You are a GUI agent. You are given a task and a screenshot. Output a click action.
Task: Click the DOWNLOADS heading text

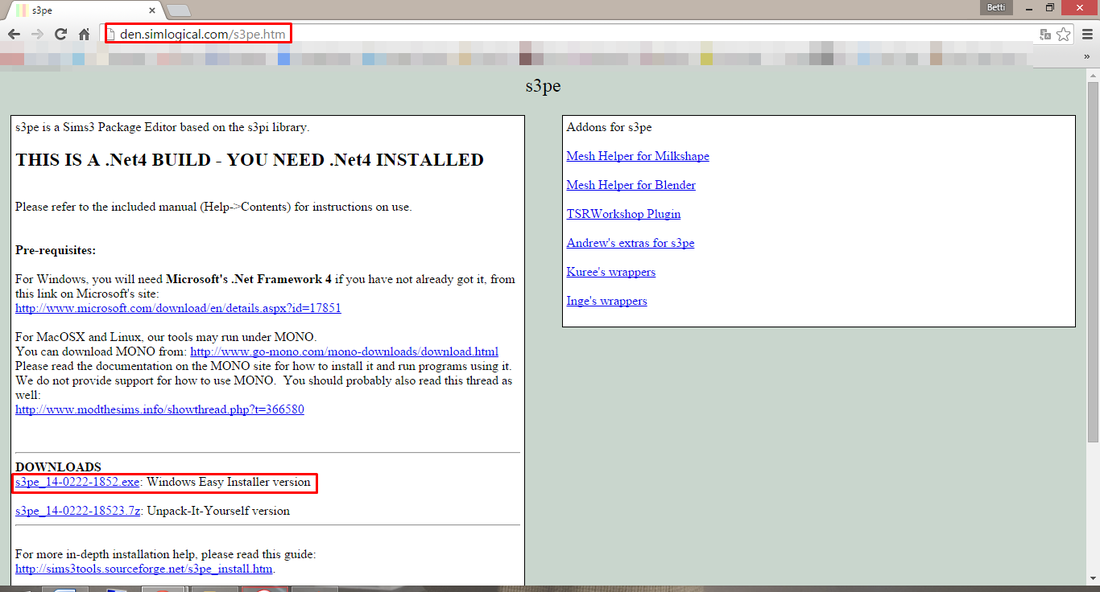(x=58, y=467)
